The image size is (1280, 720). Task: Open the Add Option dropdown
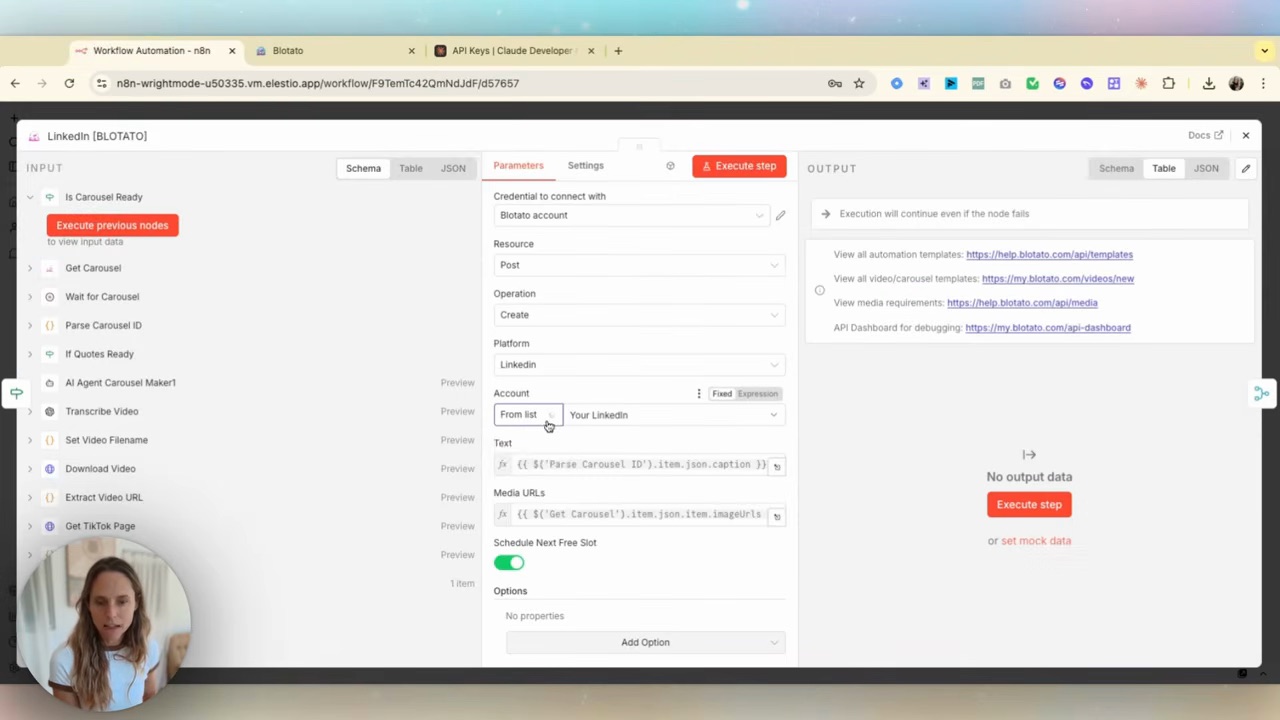click(x=645, y=643)
